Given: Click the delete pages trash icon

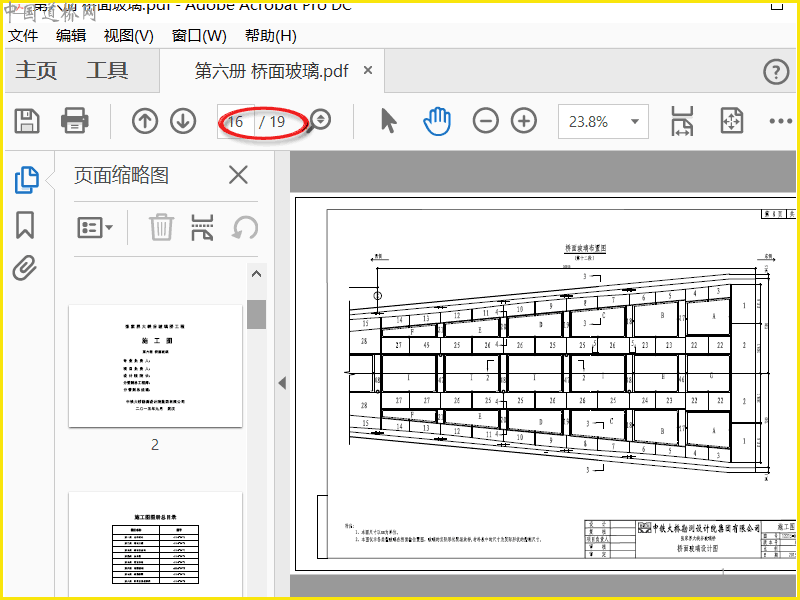Looking at the screenshot, I should tap(161, 228).
